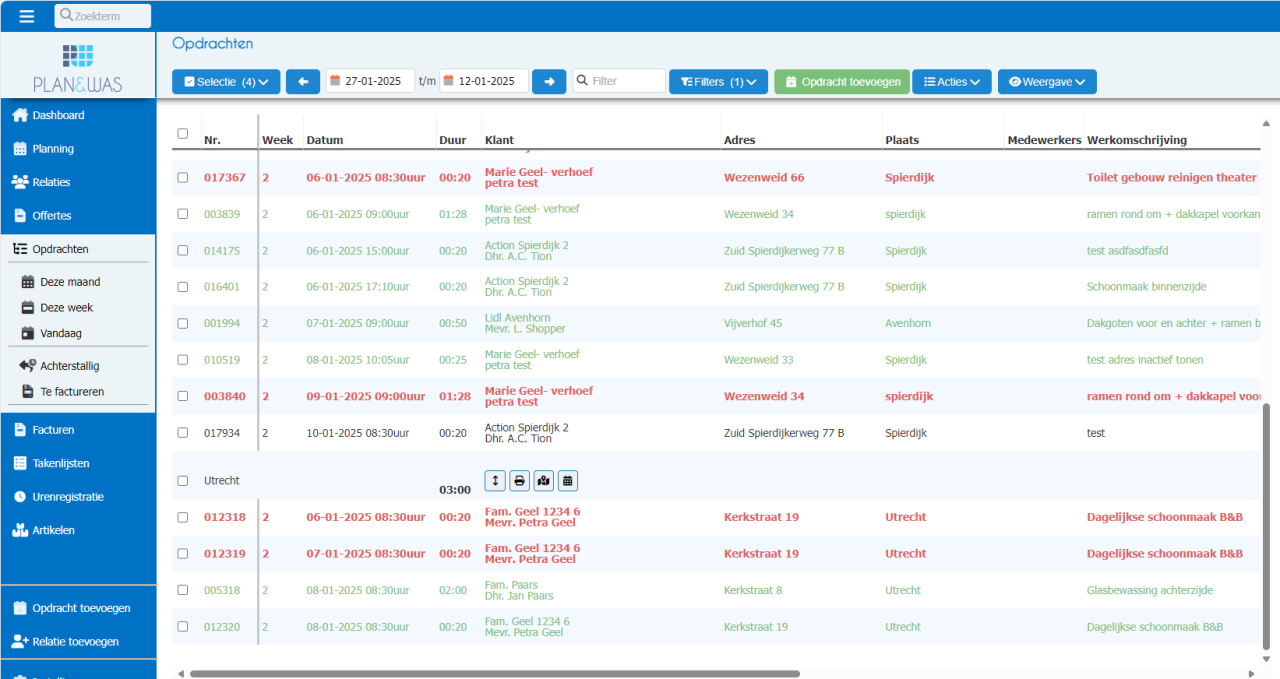Expand the Weergave dropdown

[x=1047, y=82]
